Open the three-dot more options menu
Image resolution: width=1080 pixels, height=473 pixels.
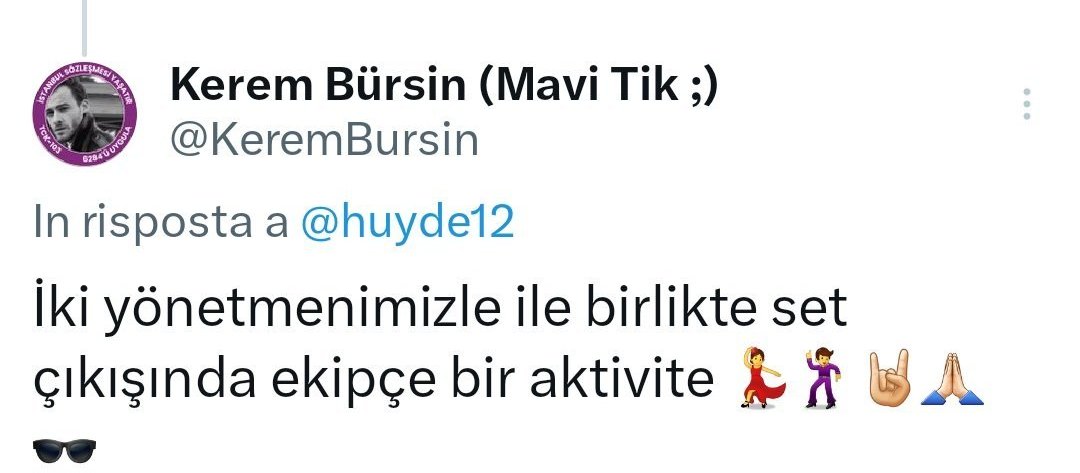pos(1026,104)
